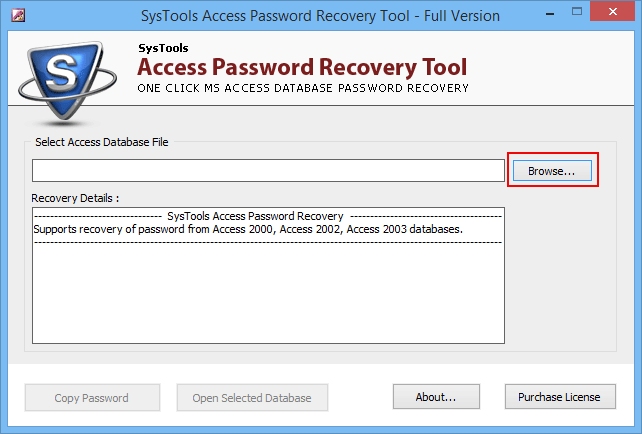Click Browse to choose a database file

pyautogui.click(x=552, y=170)
